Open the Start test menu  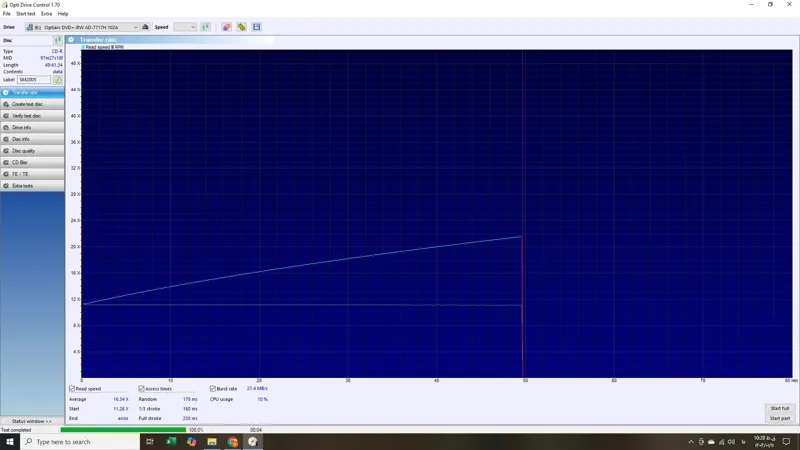[x=25, y=14]
